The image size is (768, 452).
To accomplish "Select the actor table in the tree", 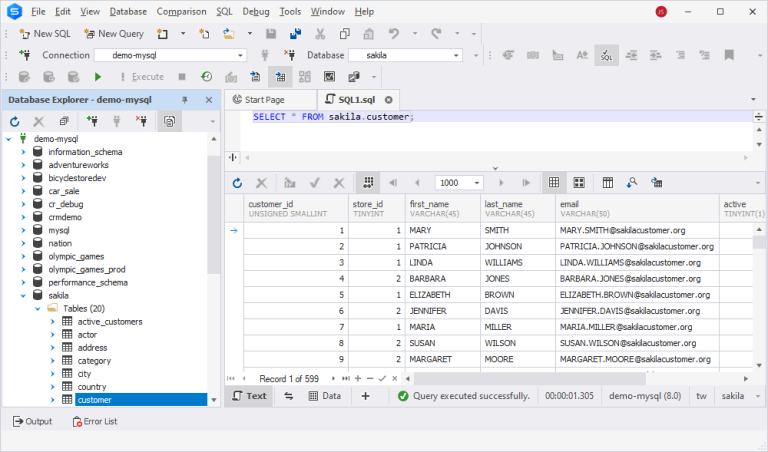I will 87,335.
